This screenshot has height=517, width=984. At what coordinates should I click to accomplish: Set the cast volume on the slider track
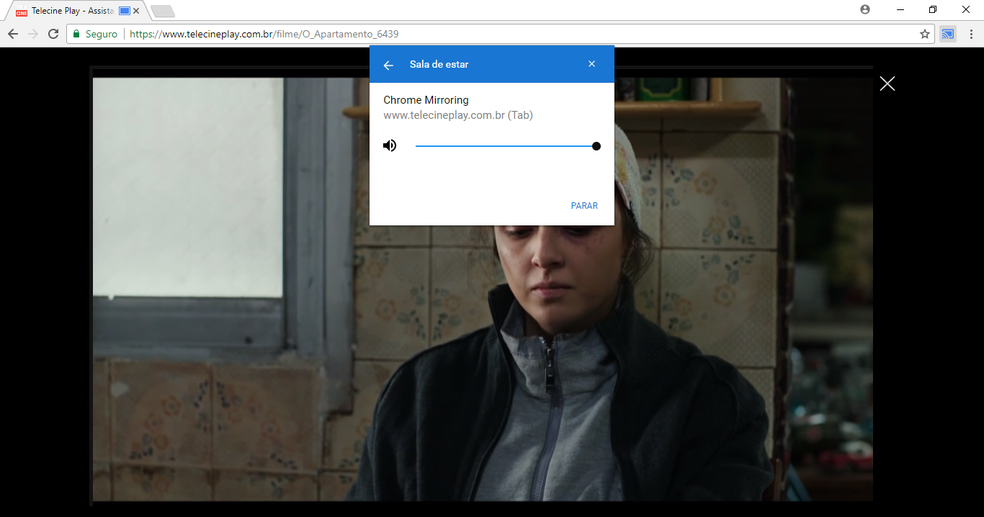coord(506,146)
